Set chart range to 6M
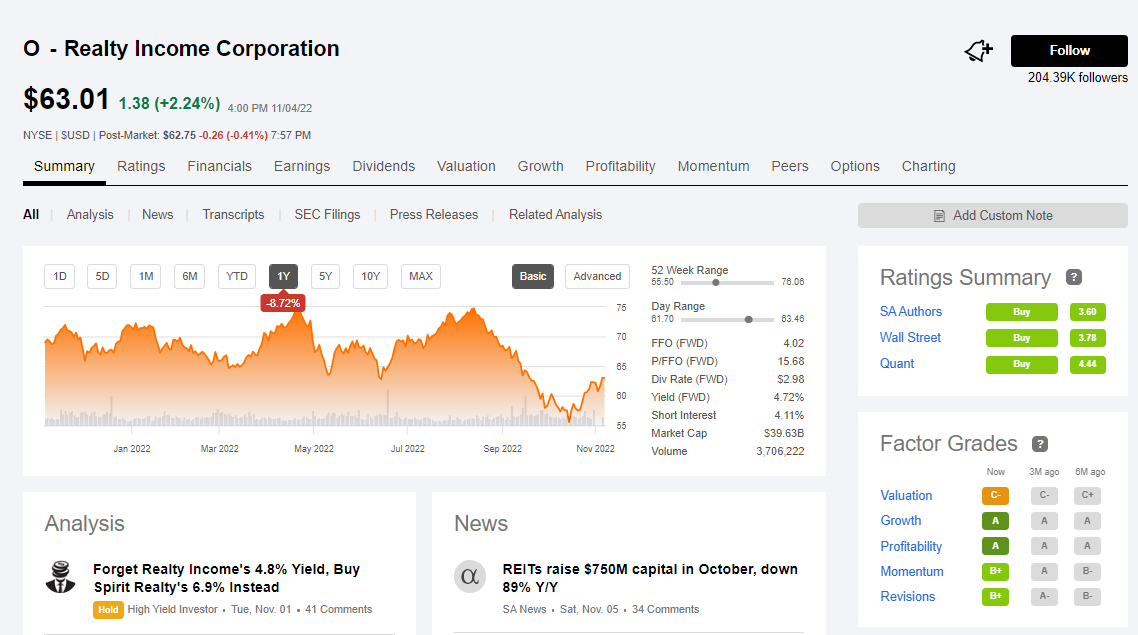1138x635 pixels. coord(189,276)
